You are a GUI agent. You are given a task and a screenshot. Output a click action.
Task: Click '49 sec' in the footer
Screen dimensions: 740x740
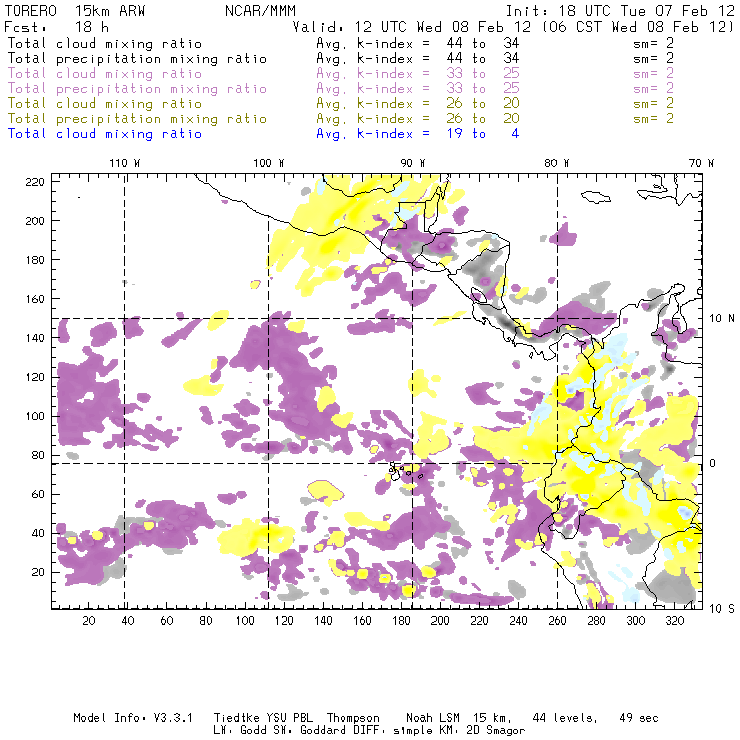pyautogui.click(x=639, y=718)
